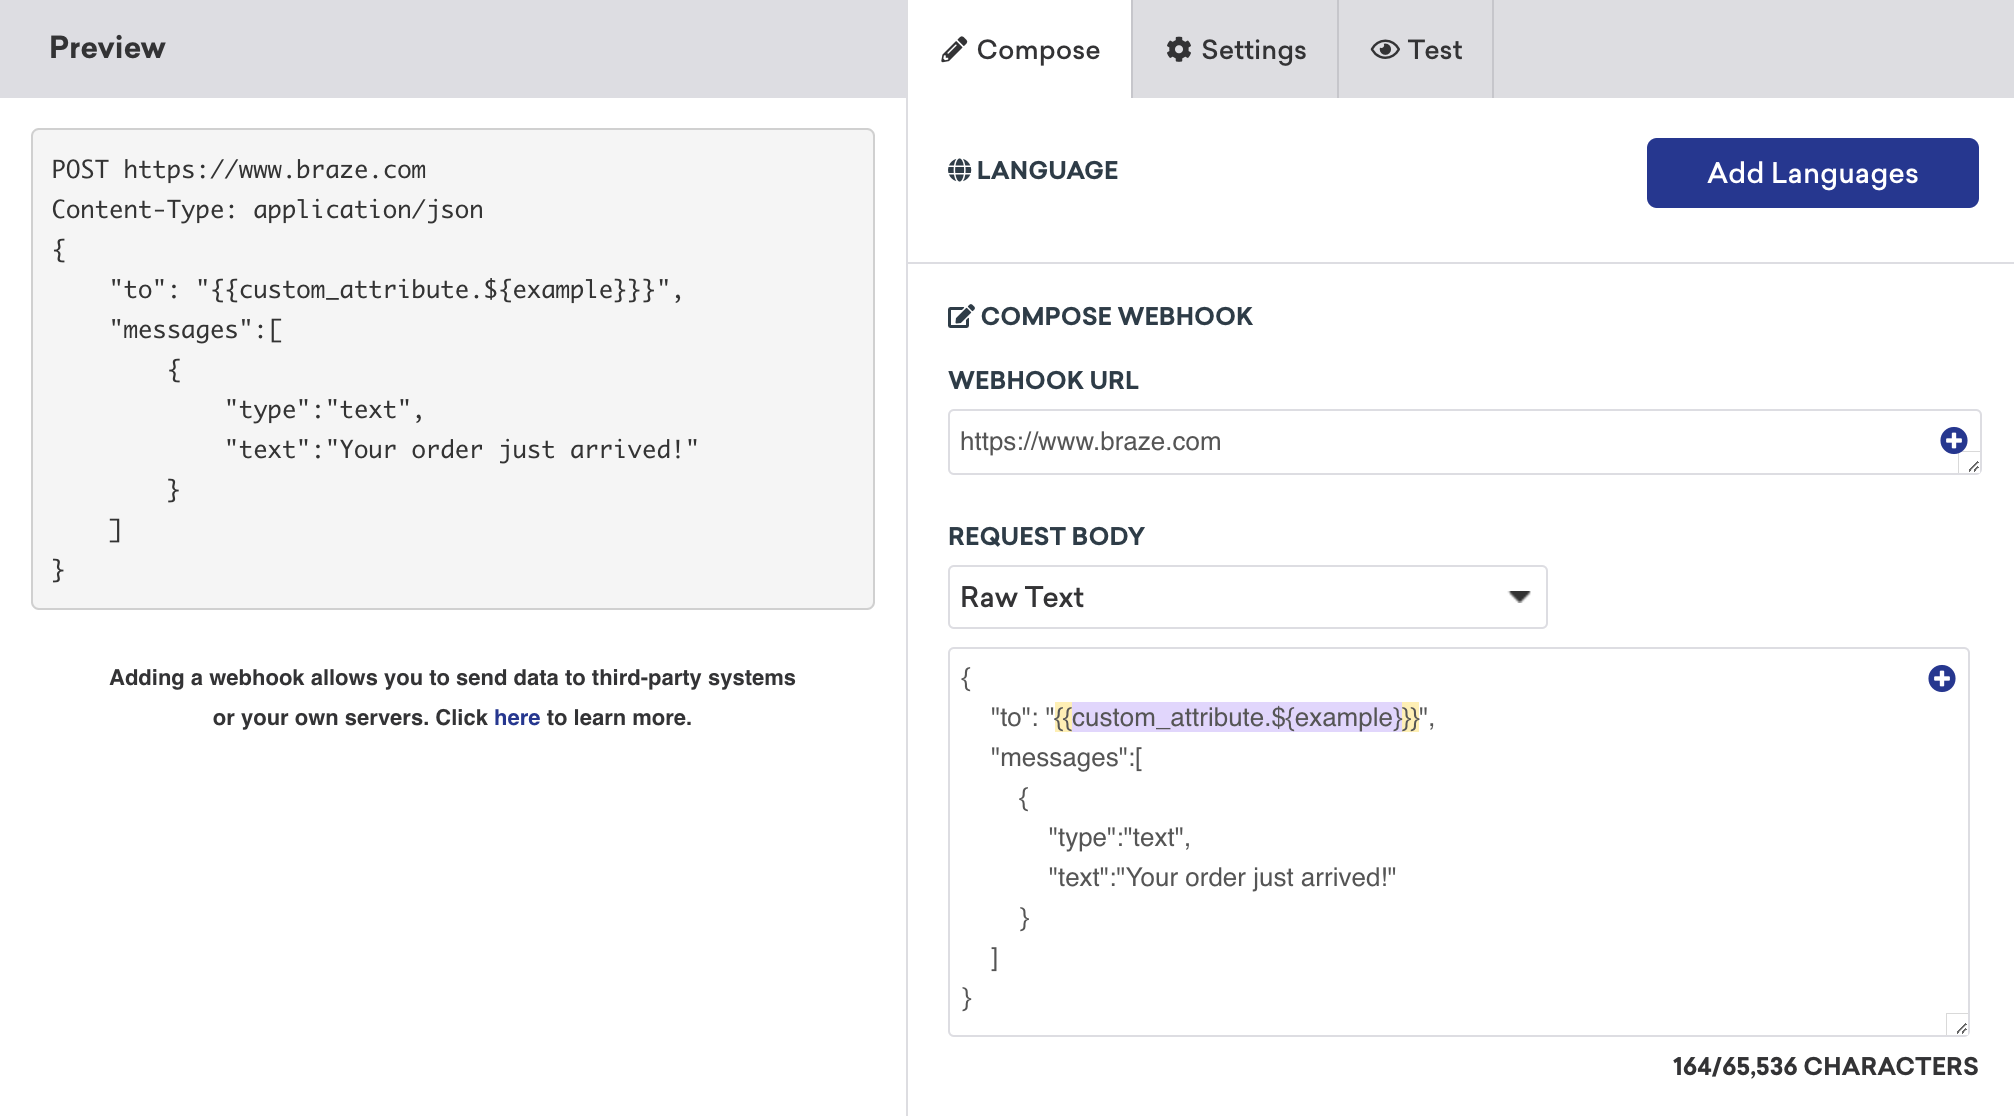Click the resize handle of Webhook URL field
The image size is (2014, 1116).
pos(1972,465)
